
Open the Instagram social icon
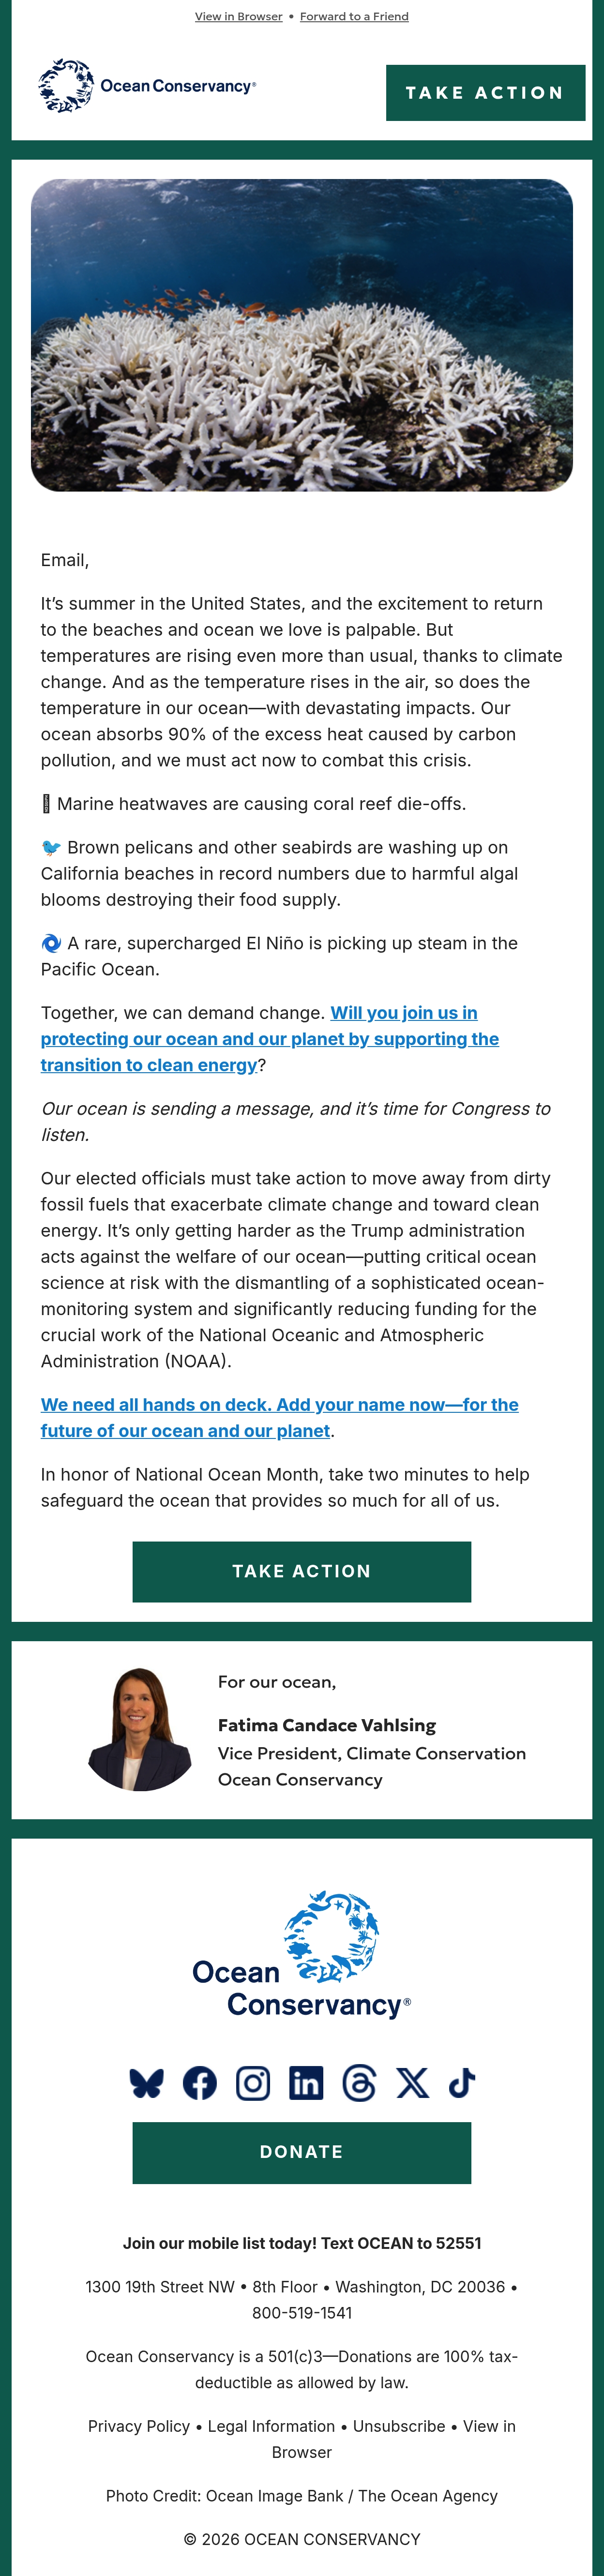tap(253, 2083)
